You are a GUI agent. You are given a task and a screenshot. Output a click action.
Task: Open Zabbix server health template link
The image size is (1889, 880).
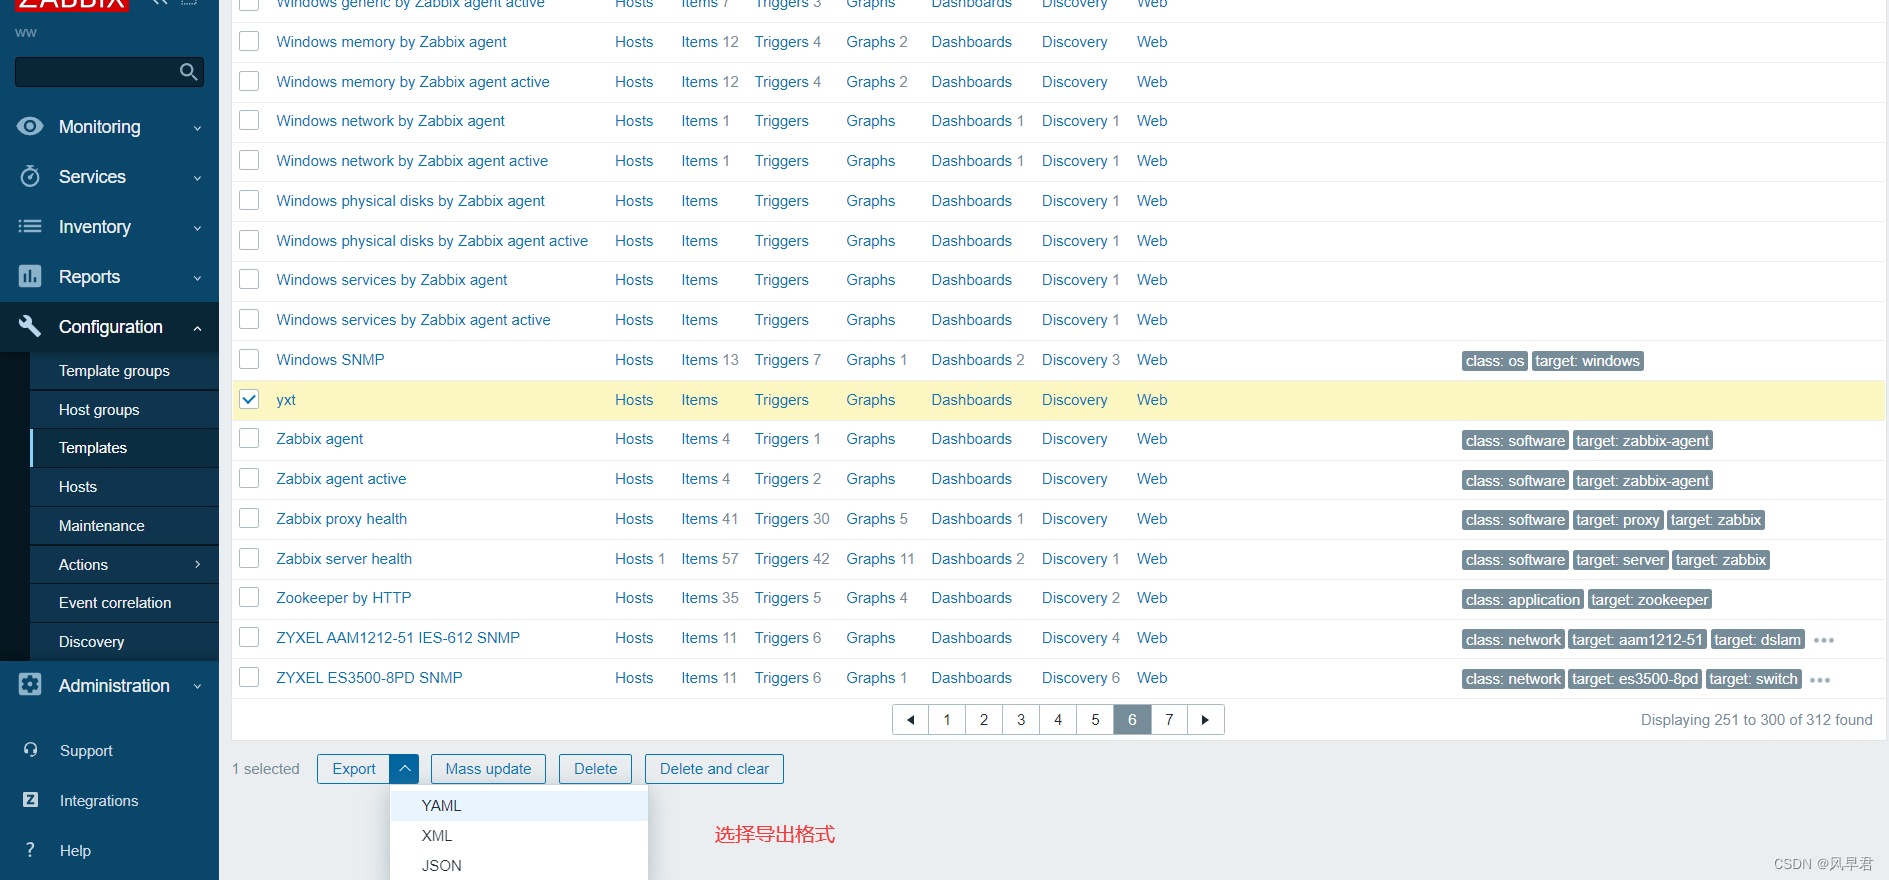[x=344, y=559]
